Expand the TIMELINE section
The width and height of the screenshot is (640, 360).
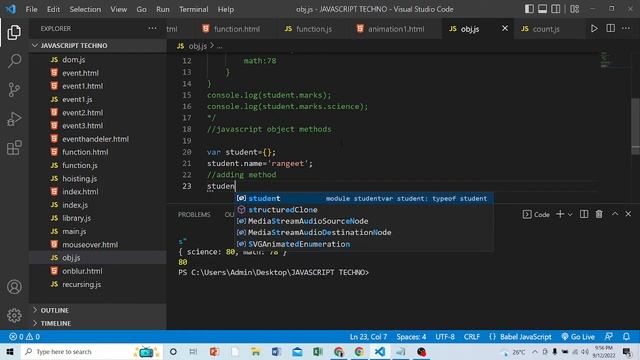point(98,323)
